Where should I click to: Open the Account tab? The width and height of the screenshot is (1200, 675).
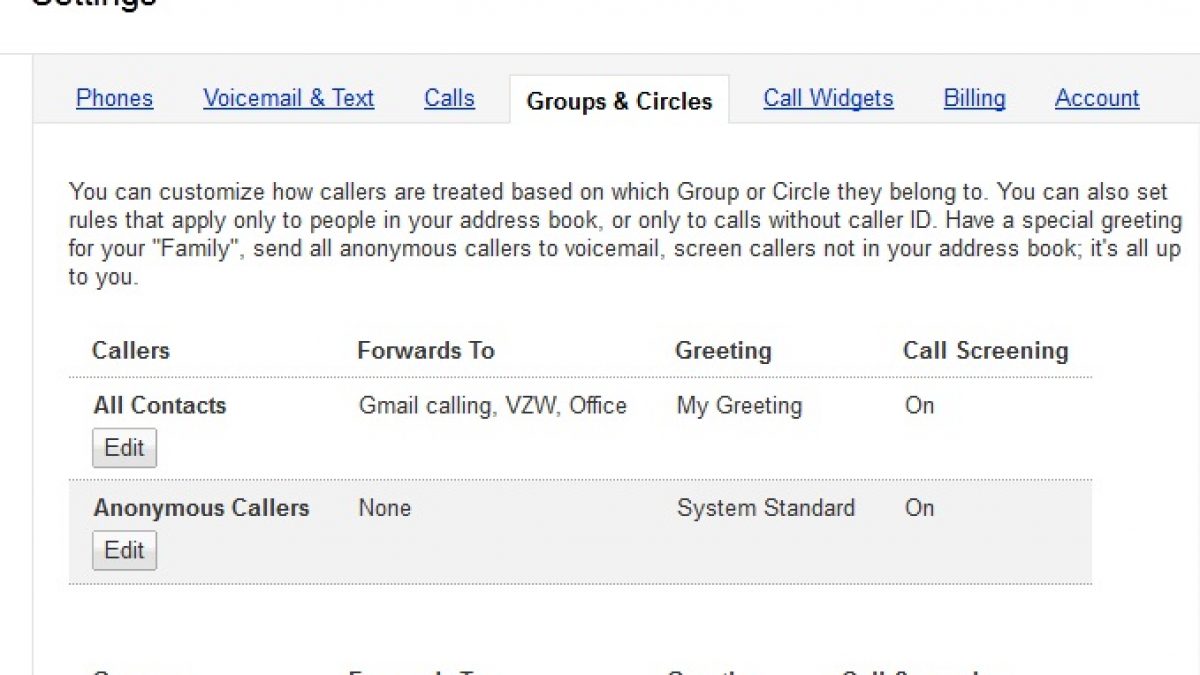pos(1097,98)
